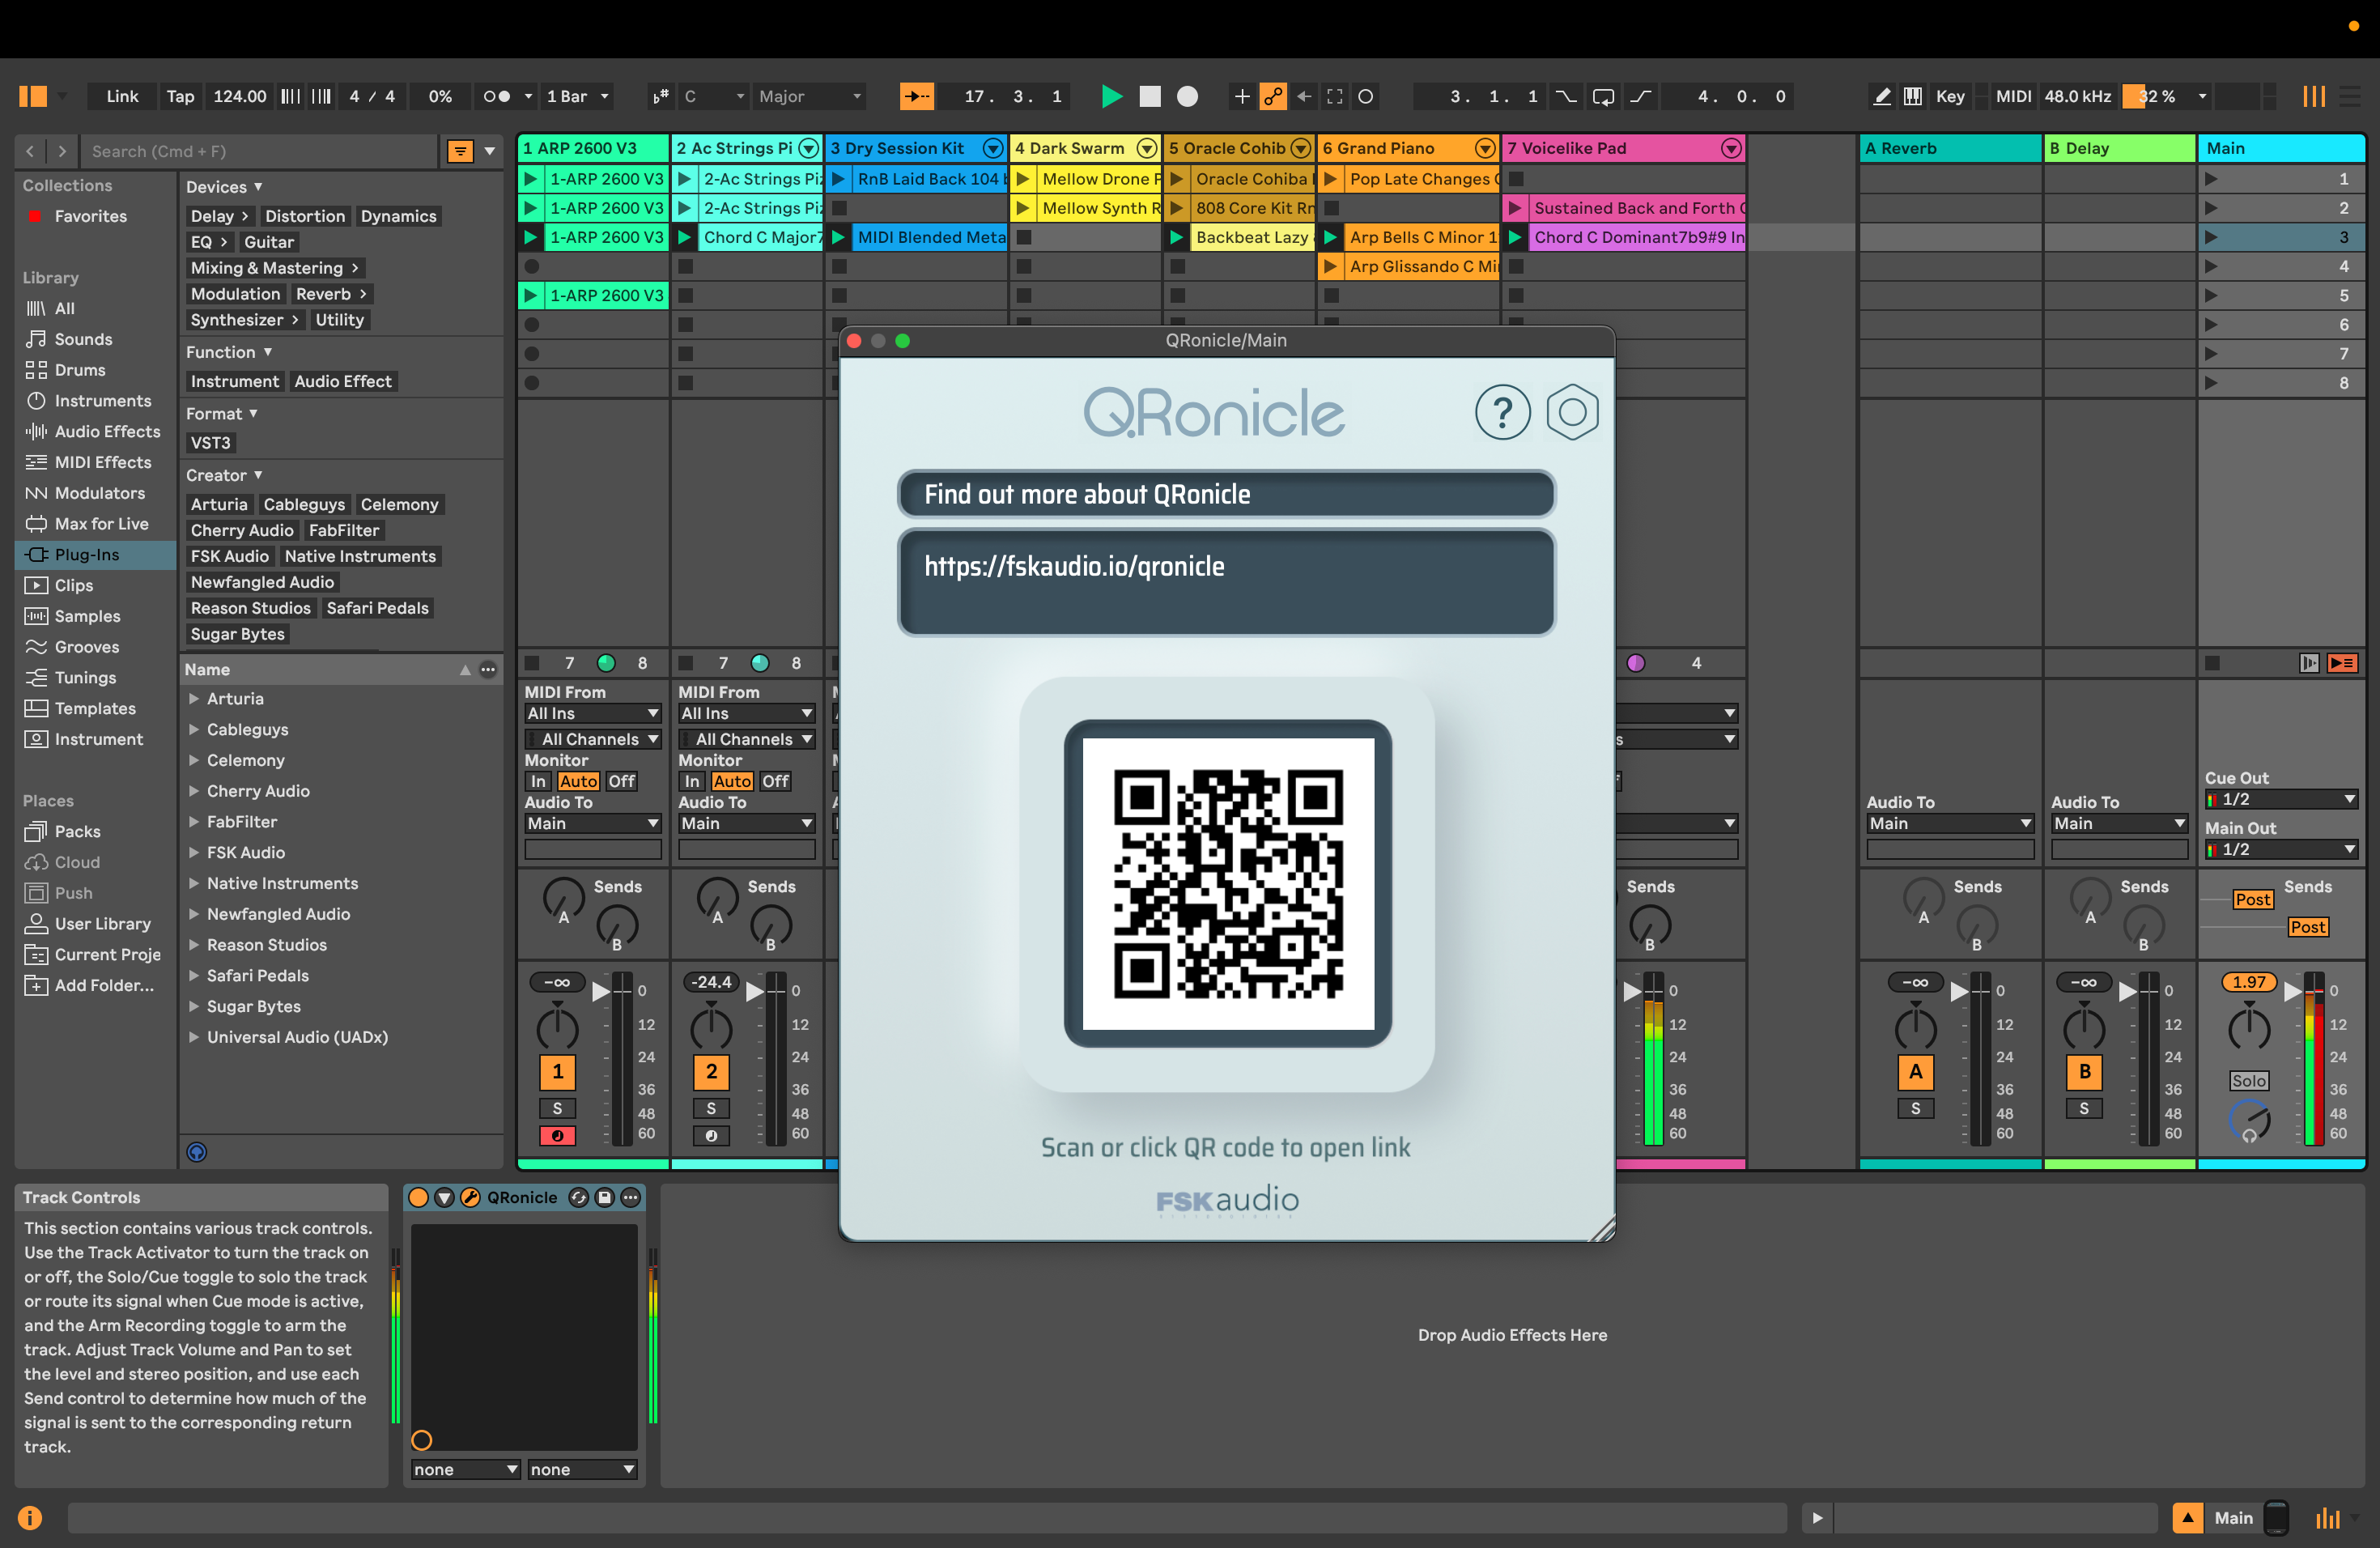Toggle track 2 activator button
Viewport: 2380px width, 1548px height.
click(x=711, y=1071)
